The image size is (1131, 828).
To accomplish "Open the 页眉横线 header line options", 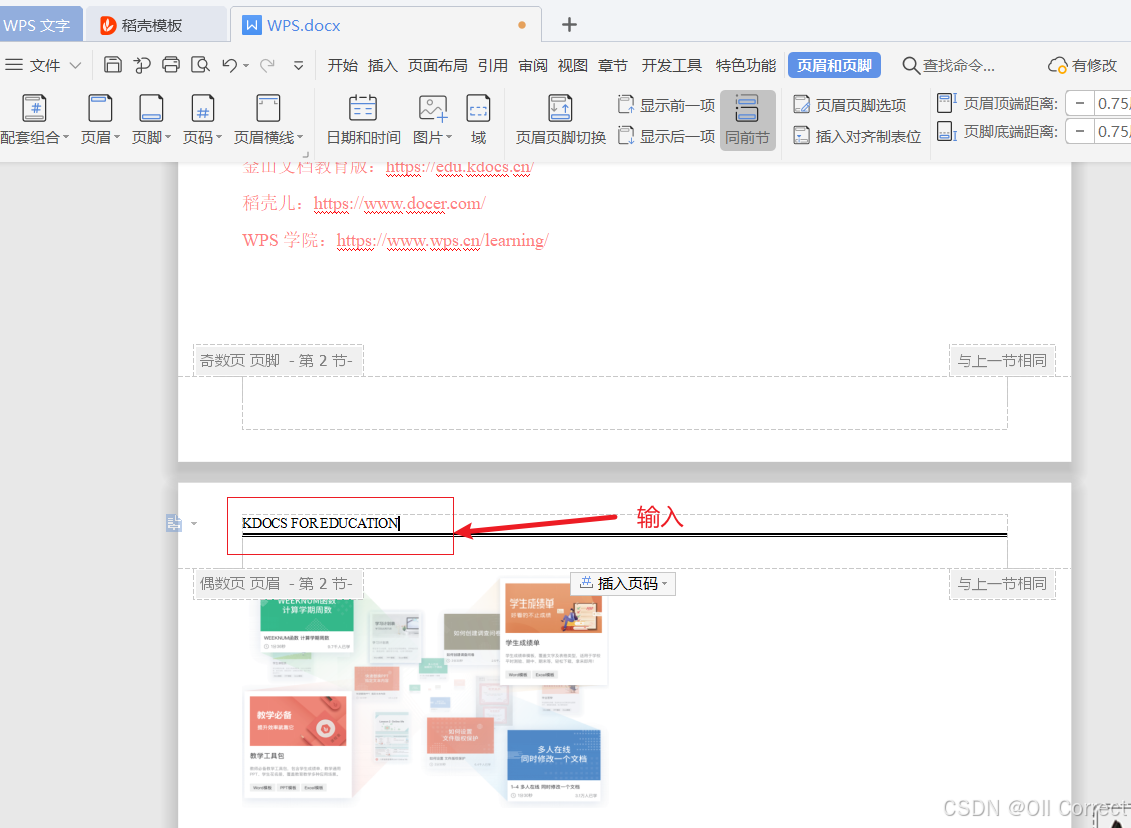I will coord(268,120).
